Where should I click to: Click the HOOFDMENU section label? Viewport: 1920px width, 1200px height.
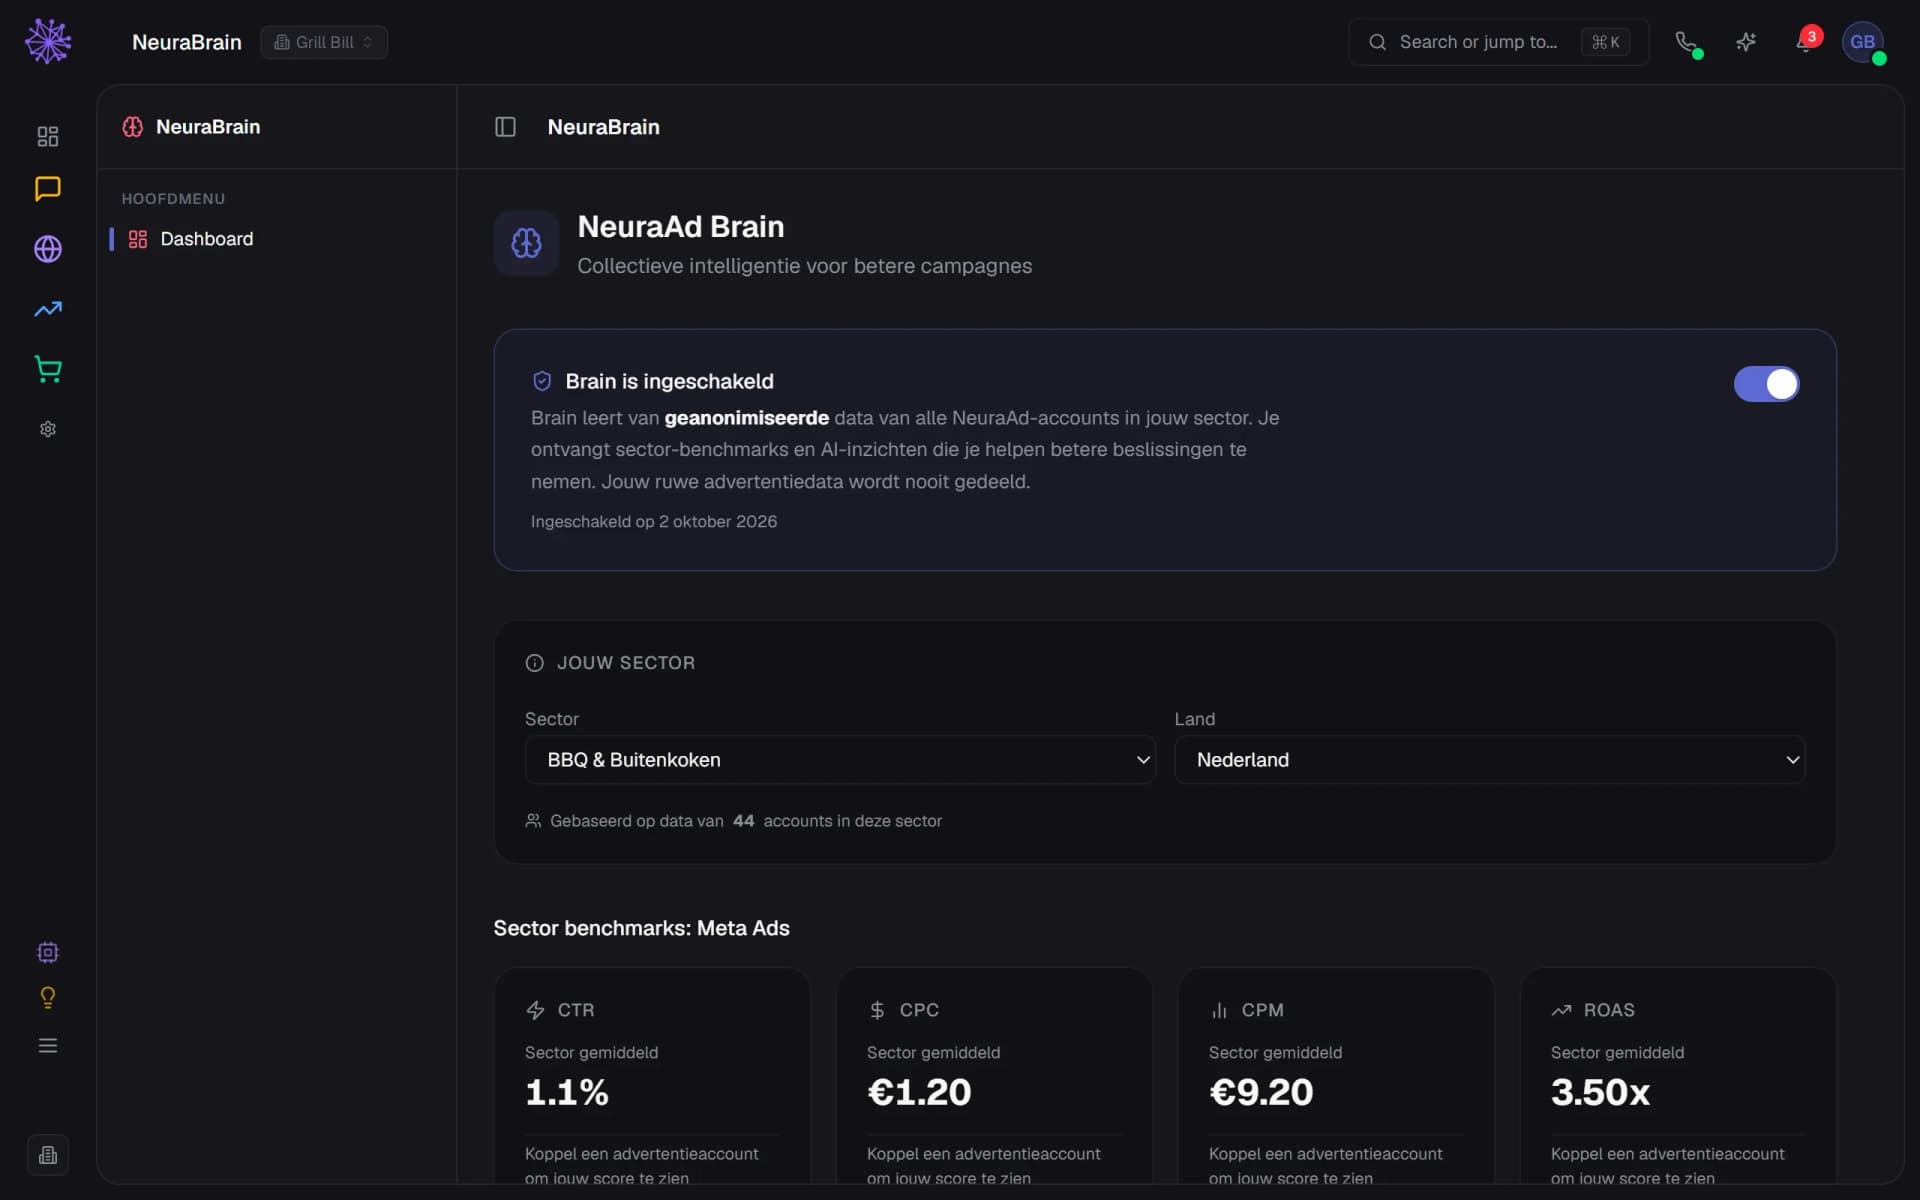[173, 199]
